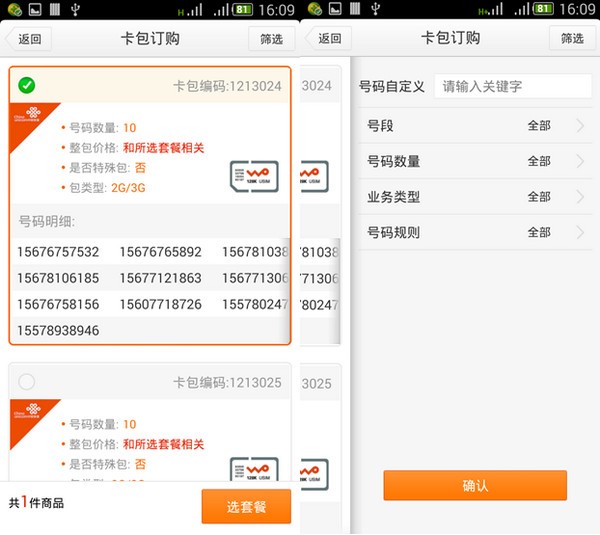Tap left status bar barcode icon
The height and width of the screenshot is (535, 600).
tap(55, 9)
